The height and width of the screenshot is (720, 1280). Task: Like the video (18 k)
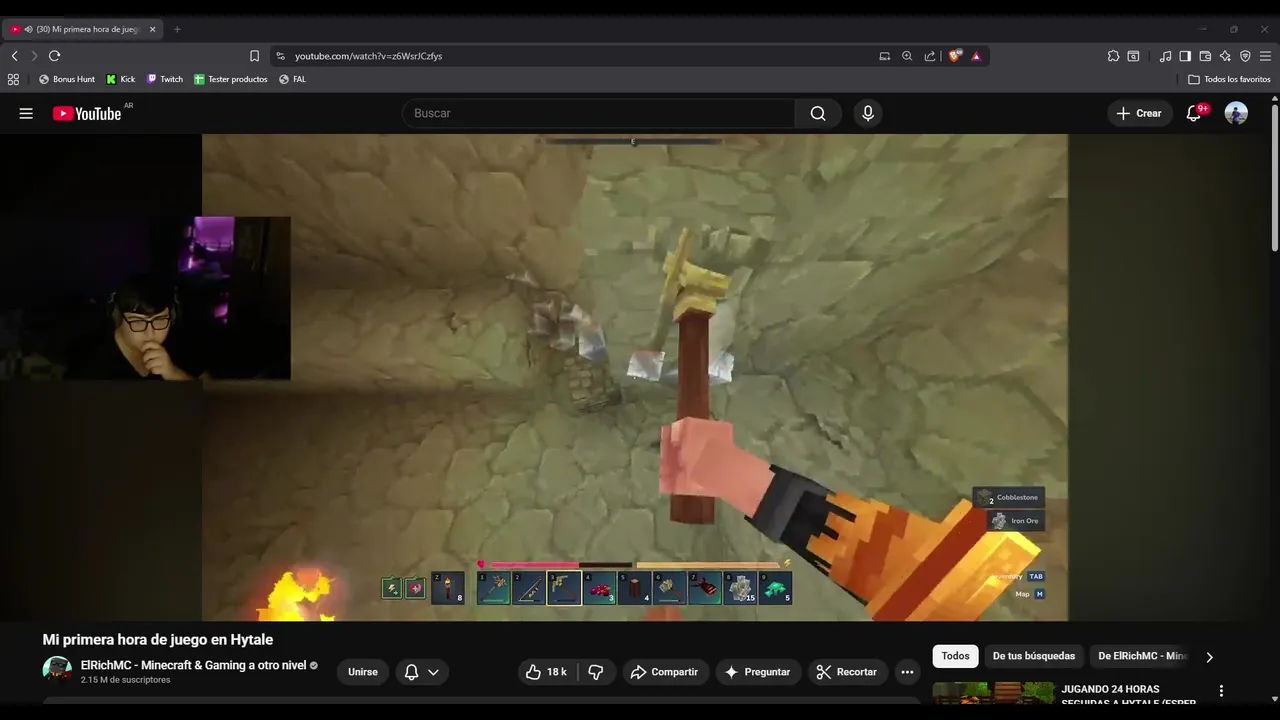[546, 672]
